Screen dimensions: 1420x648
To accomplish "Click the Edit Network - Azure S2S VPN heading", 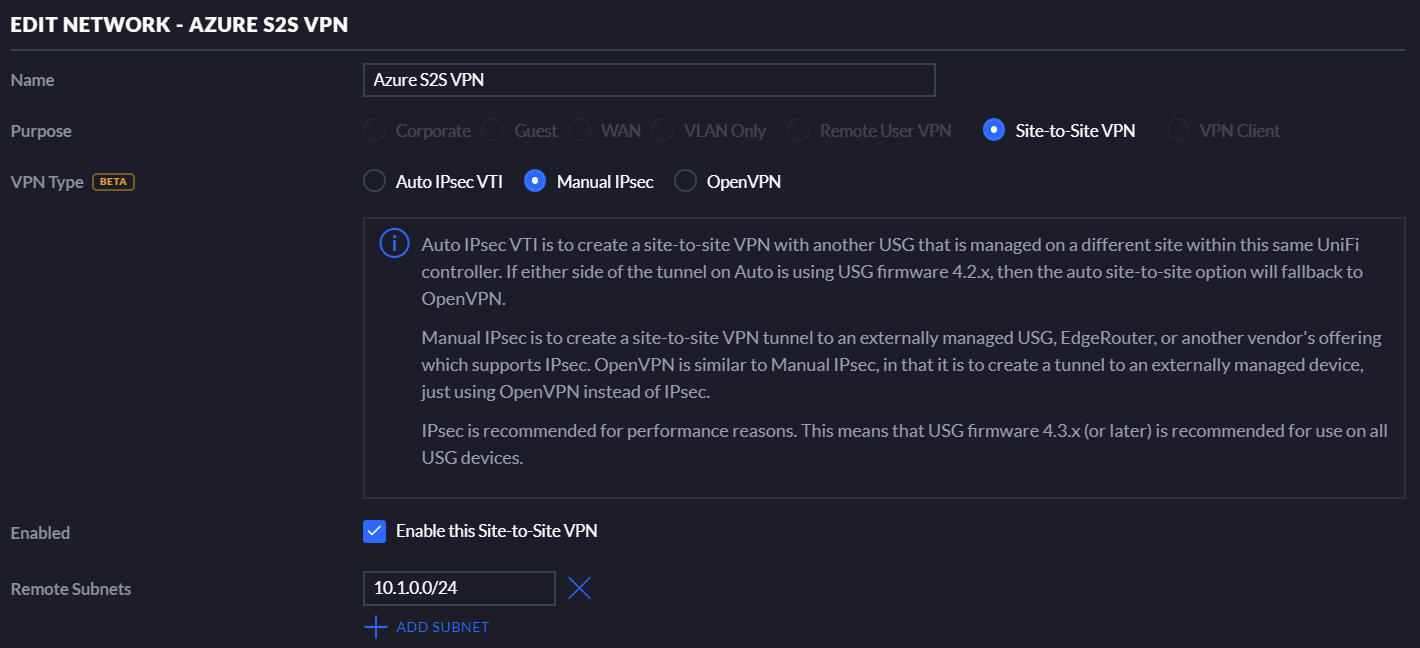I will point(180,25).
